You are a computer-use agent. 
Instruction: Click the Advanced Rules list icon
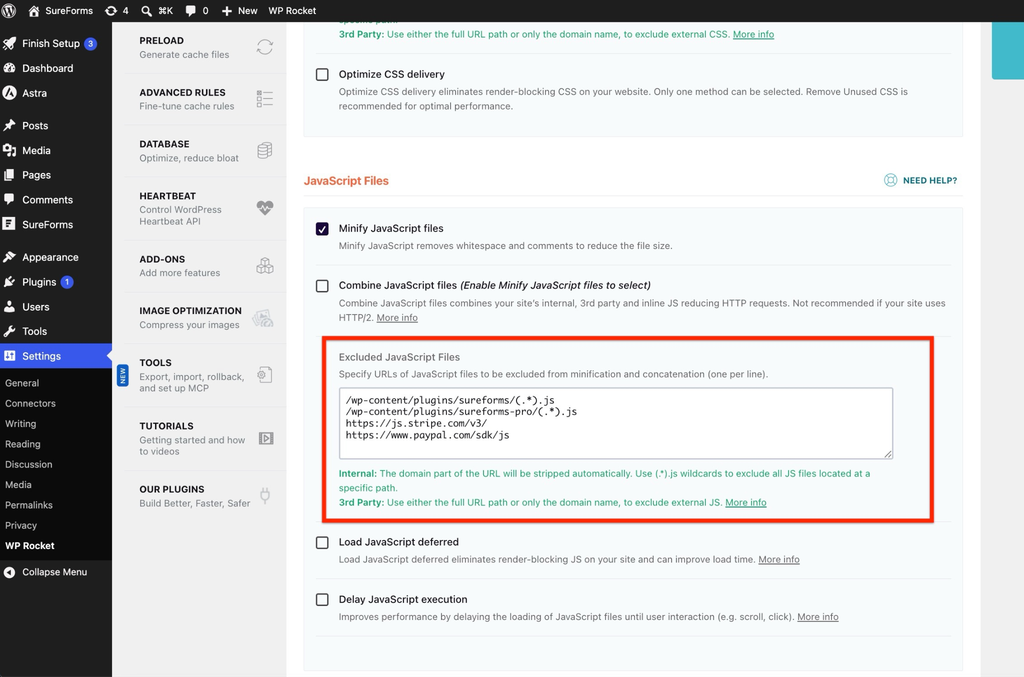coord(264,99)
